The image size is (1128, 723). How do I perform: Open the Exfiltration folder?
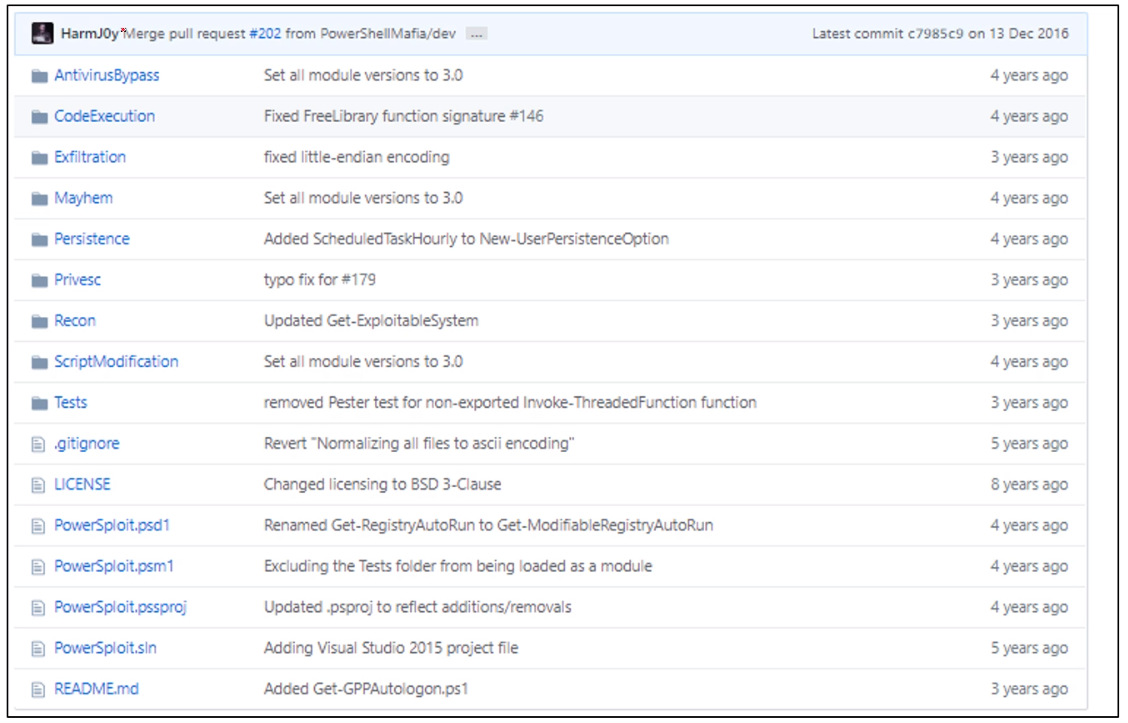(x=90, y=158)
